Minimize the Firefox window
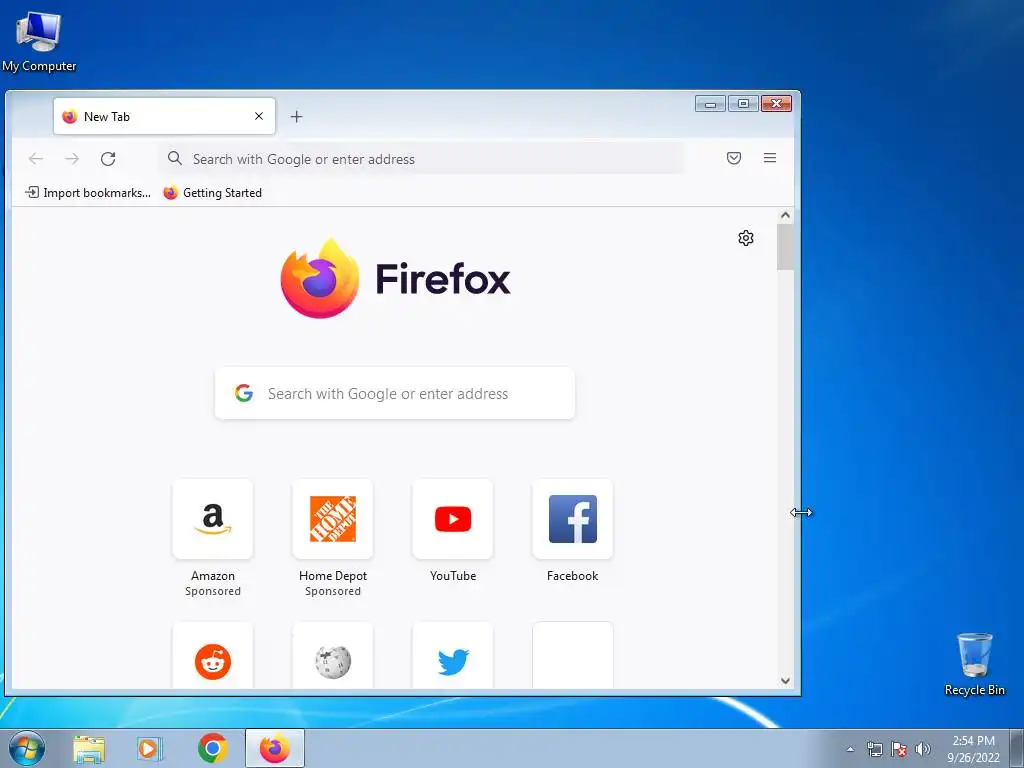 pos(711,104)
